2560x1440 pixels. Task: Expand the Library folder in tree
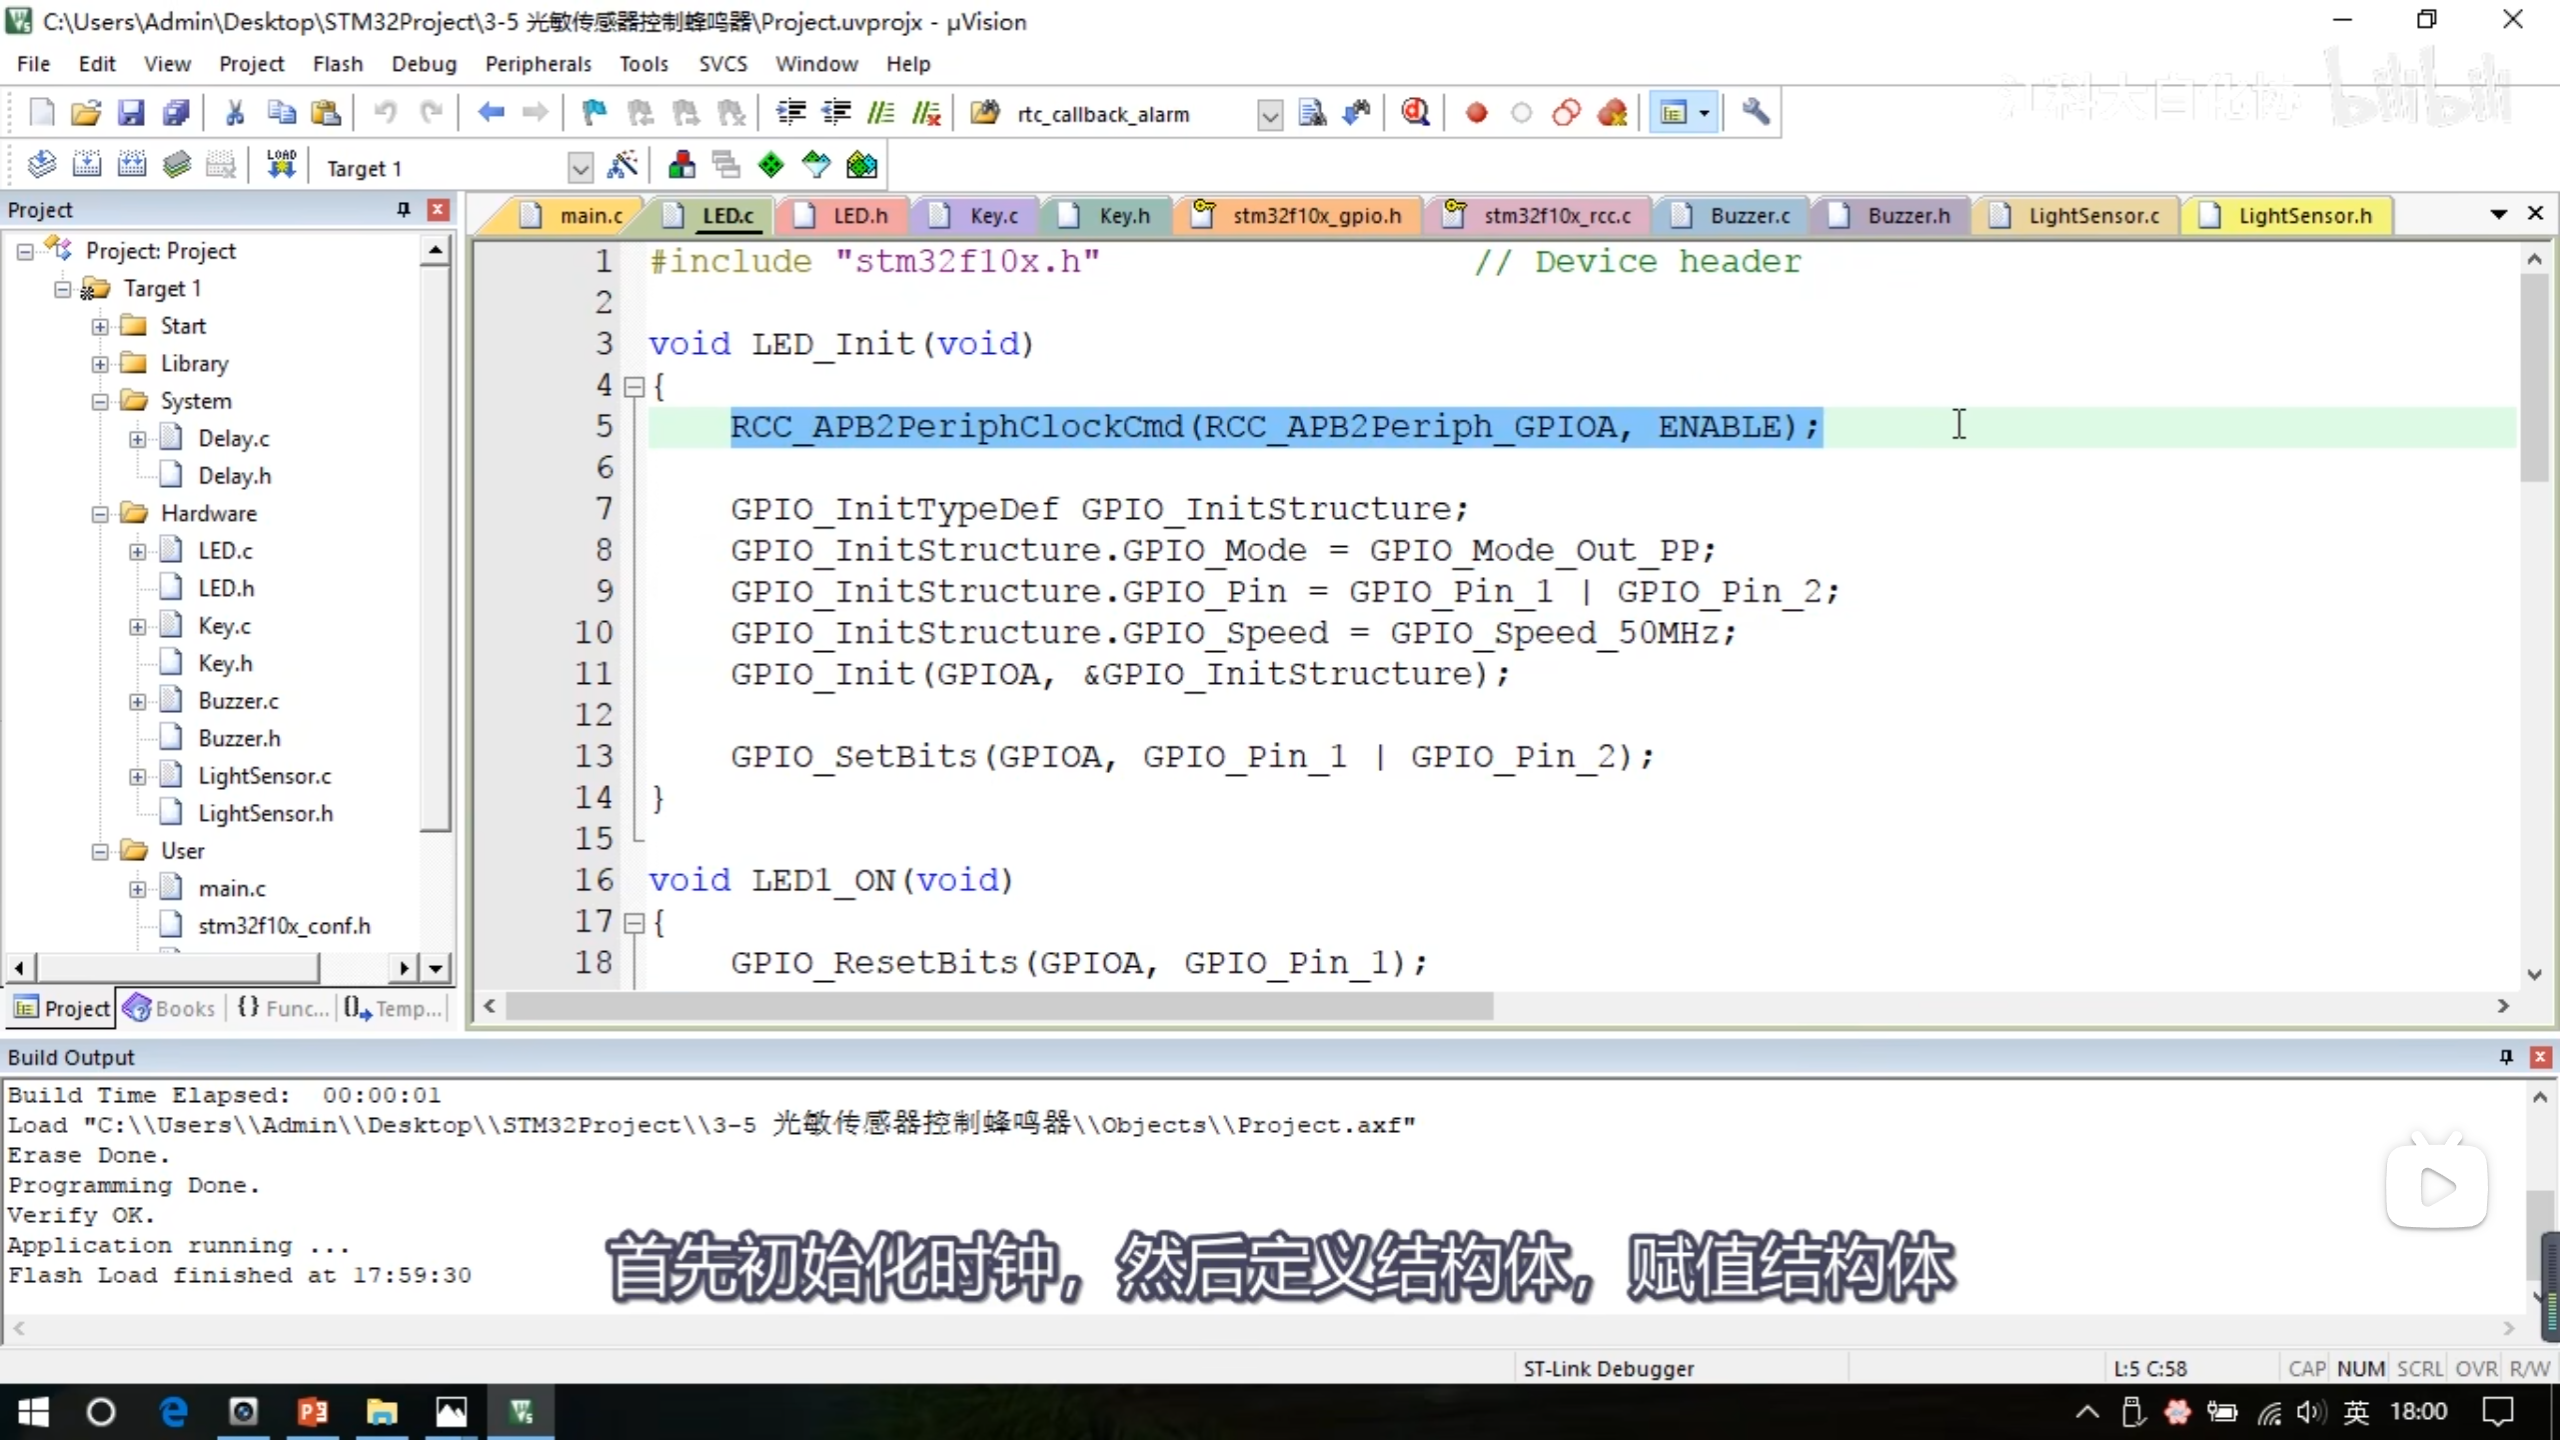click(x=100, y=364)
